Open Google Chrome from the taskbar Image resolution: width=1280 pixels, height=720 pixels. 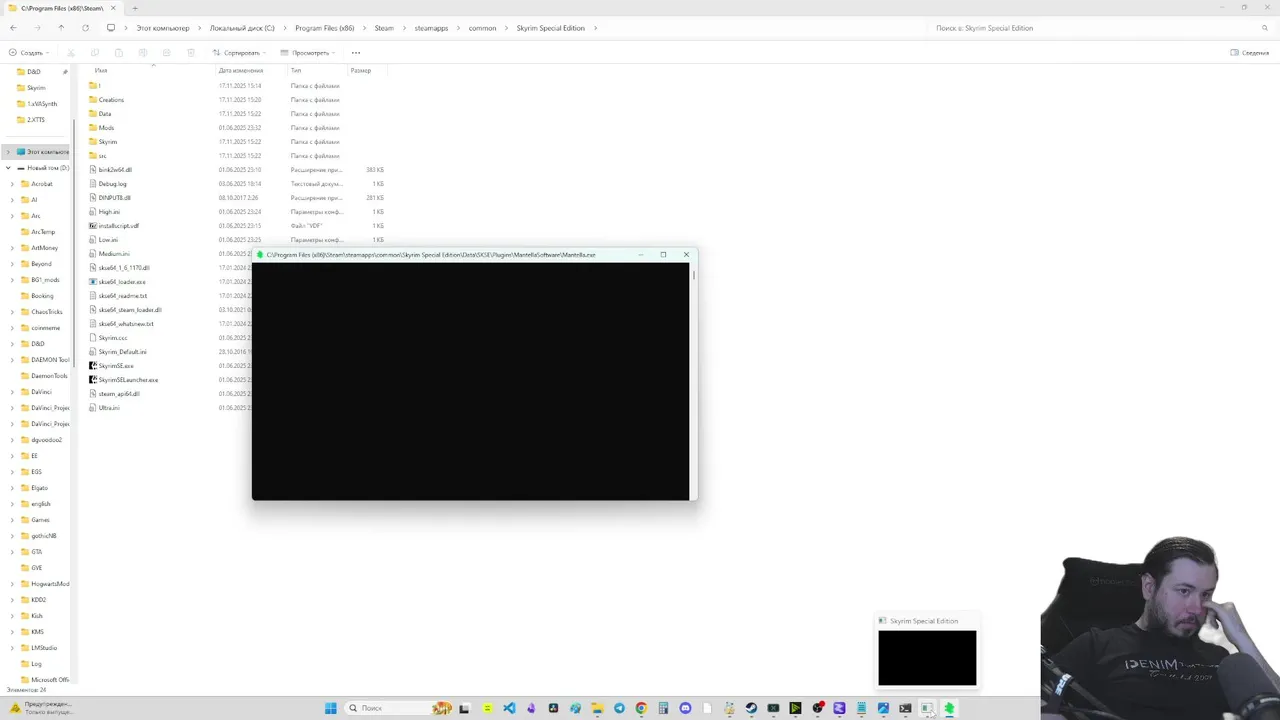641,708
